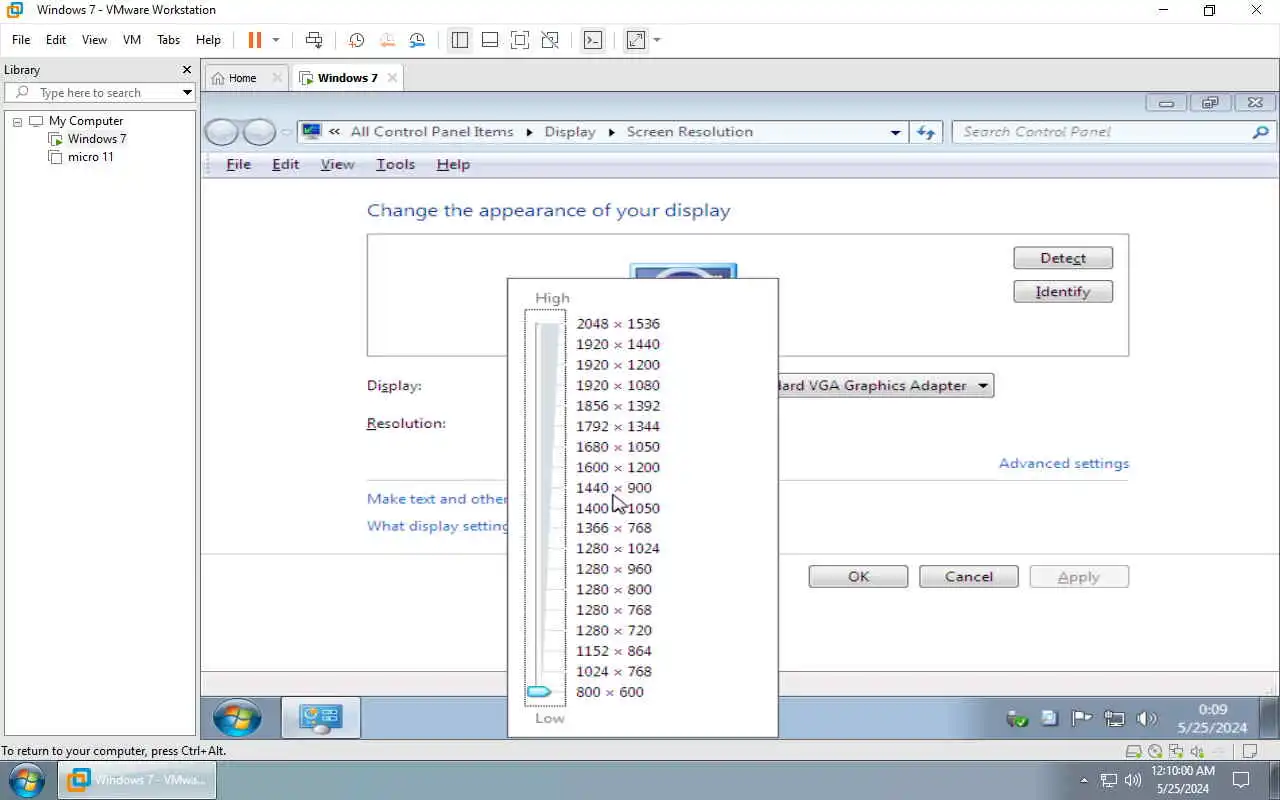Take a snapshot of this virtual machine
The width and height of the screenshot is (1280, 800).
[x=356, y=40]
